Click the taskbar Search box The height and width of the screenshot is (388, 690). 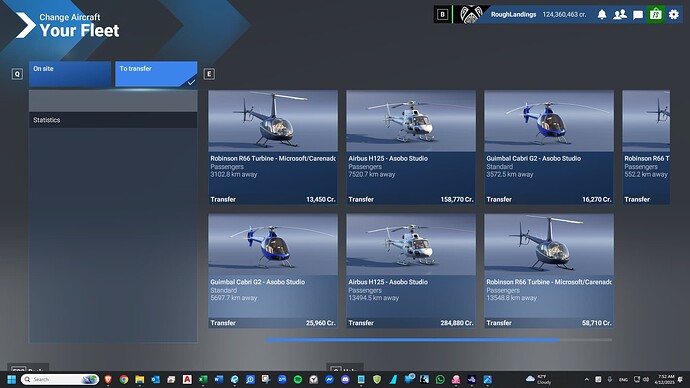(59, 379)
